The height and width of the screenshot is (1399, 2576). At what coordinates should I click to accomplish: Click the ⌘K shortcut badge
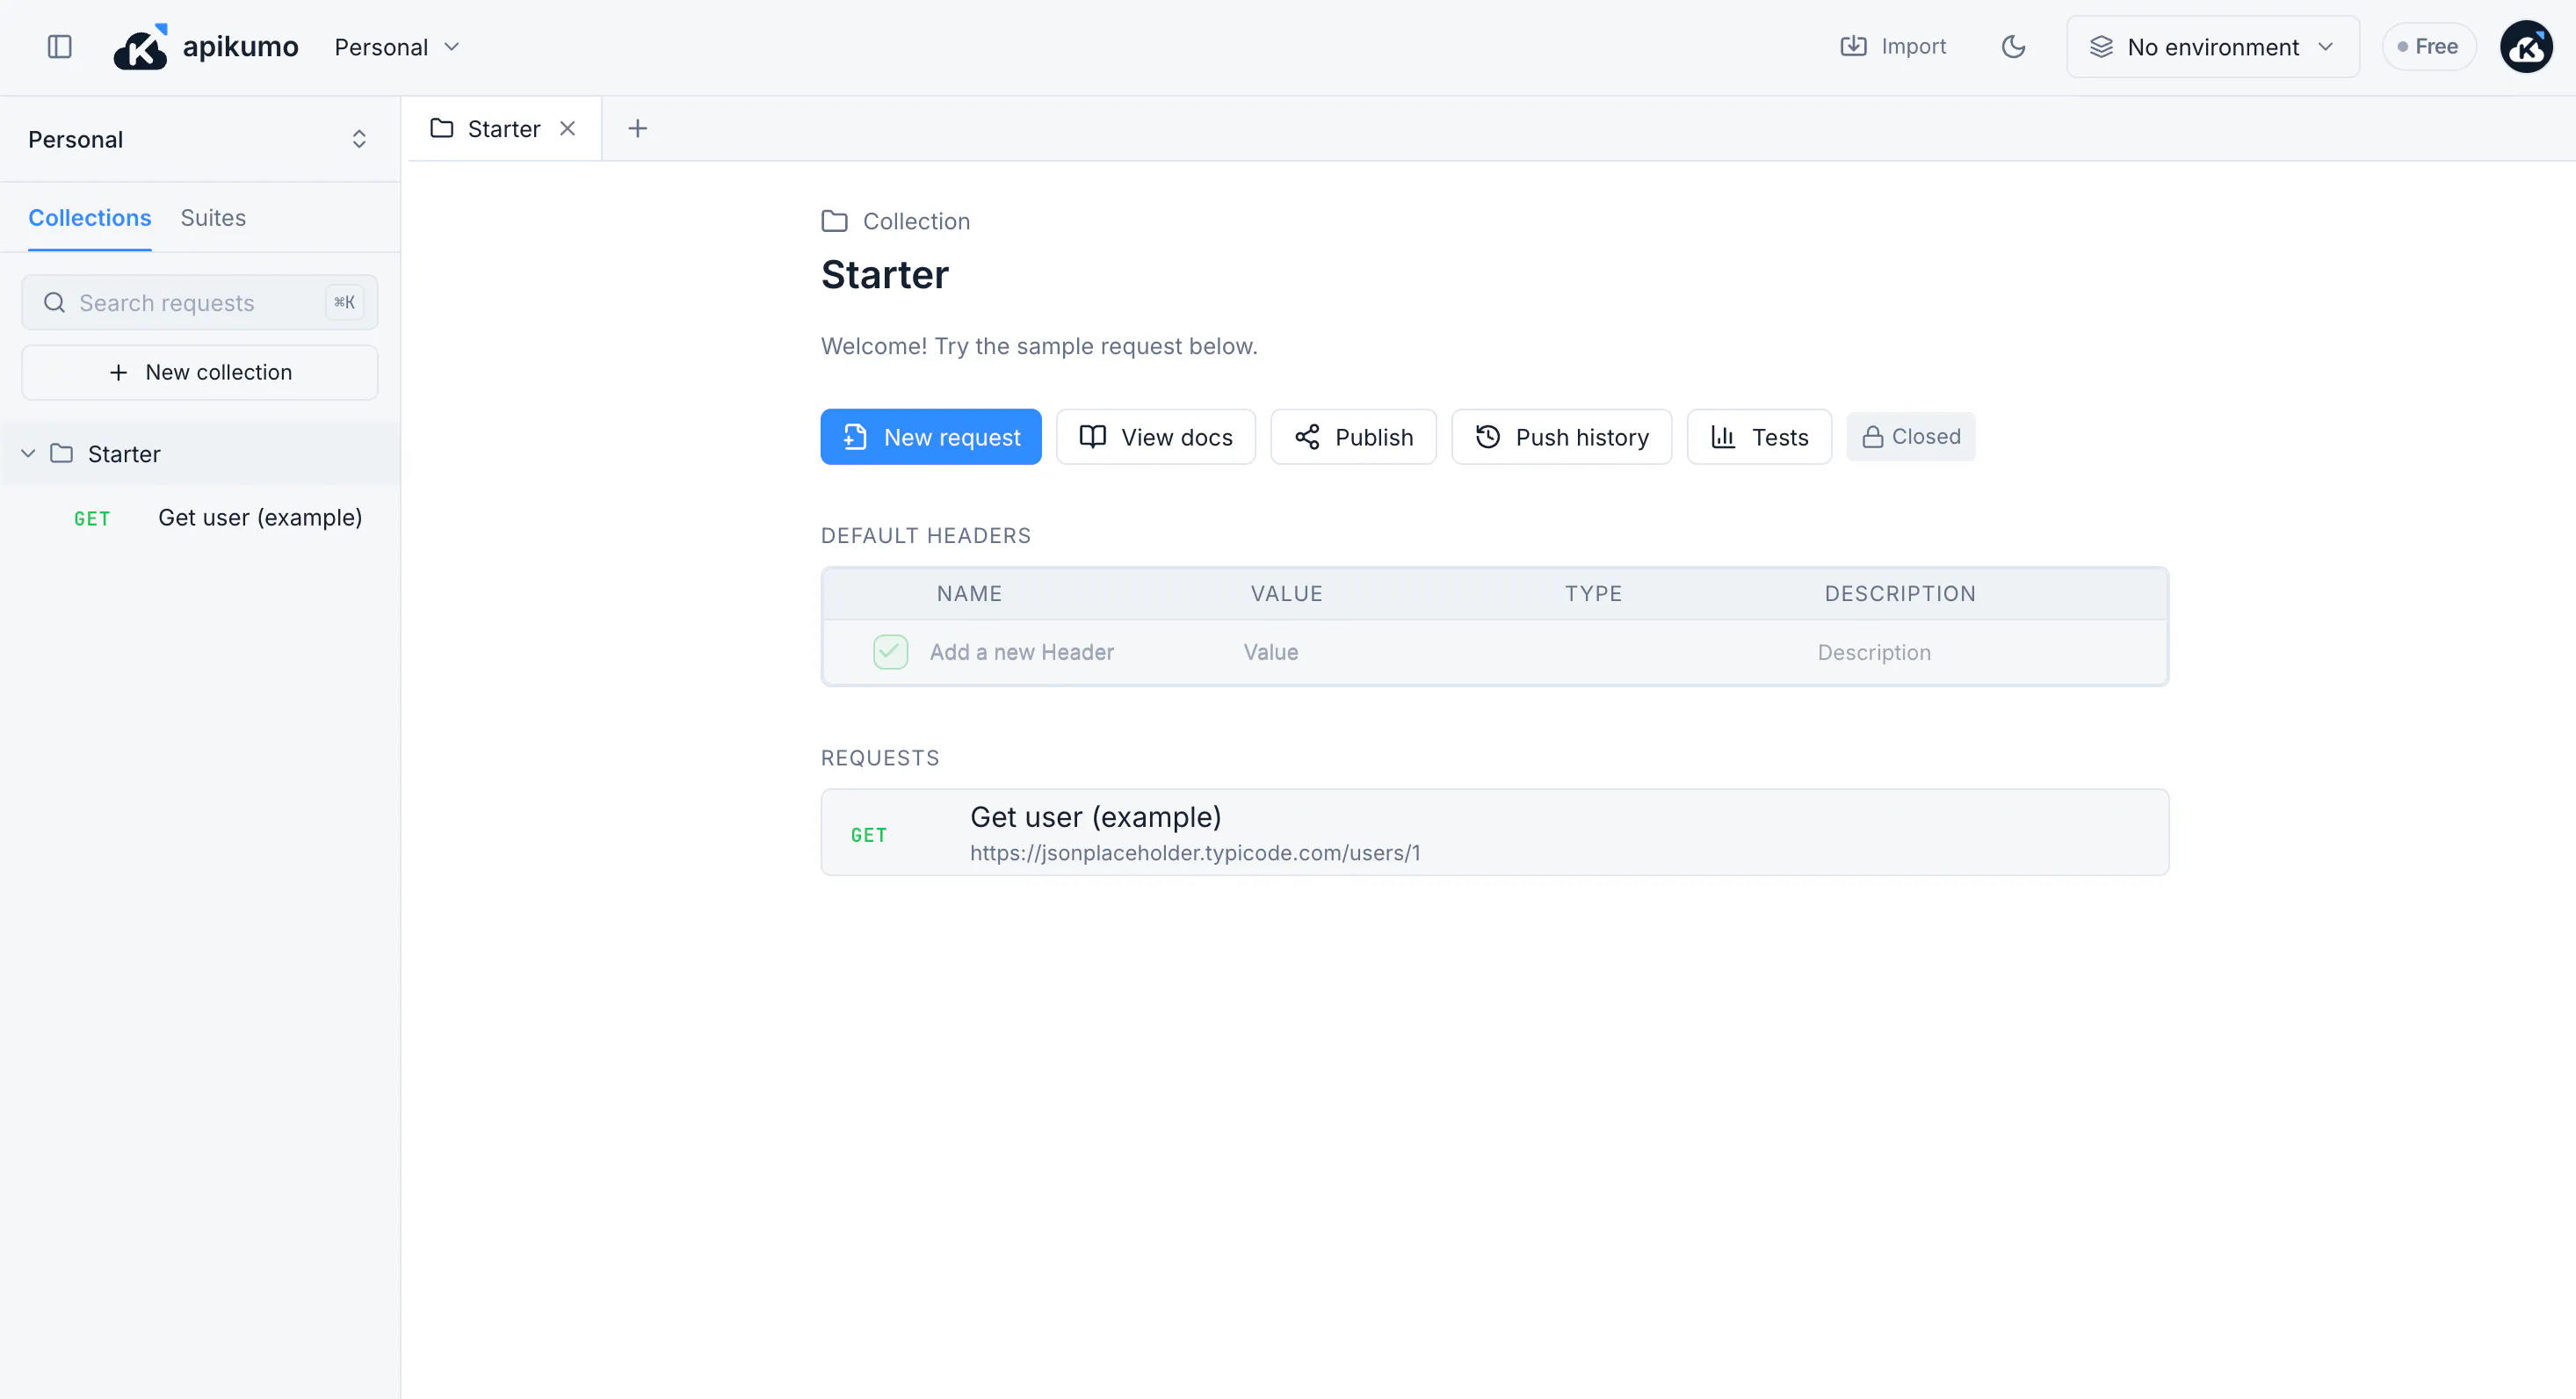344,302
